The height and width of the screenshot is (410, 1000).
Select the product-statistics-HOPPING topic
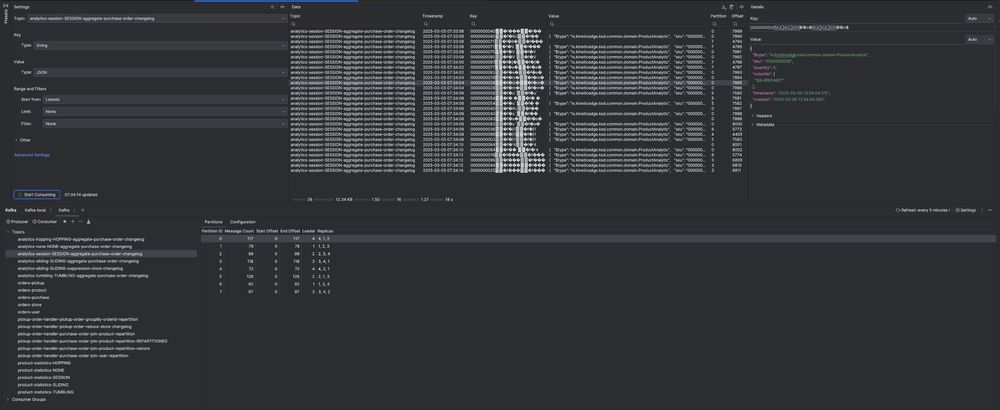[x=44, y=363]
